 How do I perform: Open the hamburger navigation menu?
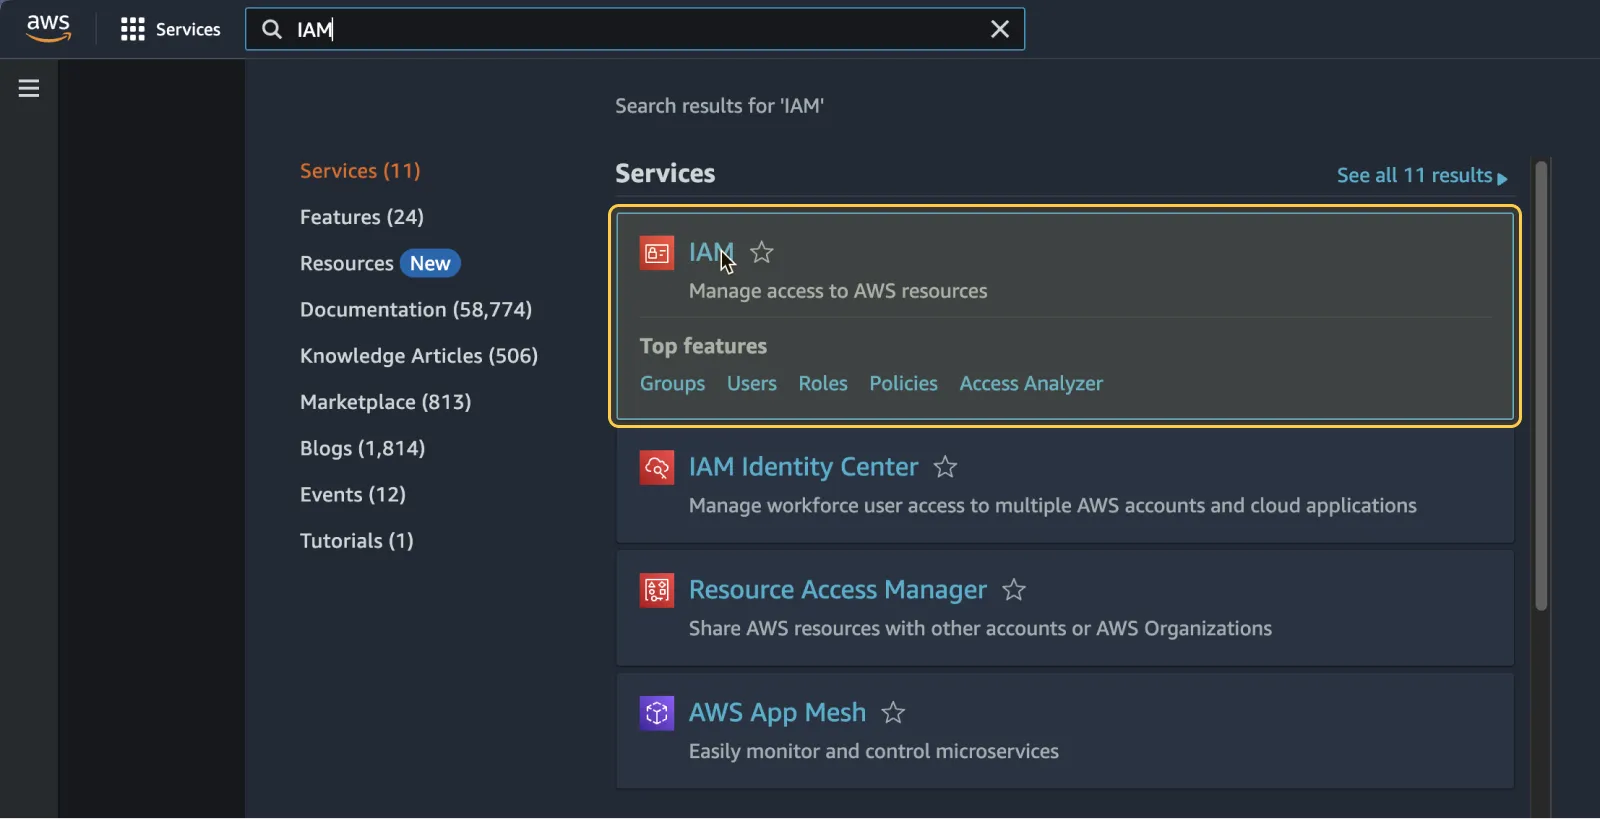pos(29,88)
